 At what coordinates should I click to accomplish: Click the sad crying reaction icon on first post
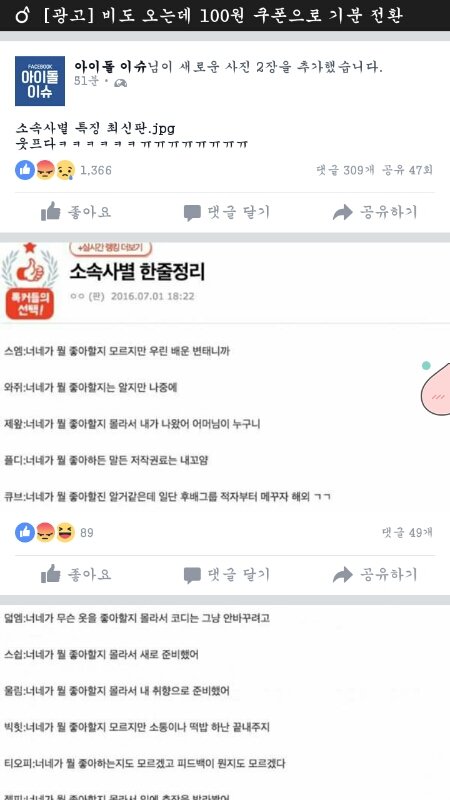[65, 170]
